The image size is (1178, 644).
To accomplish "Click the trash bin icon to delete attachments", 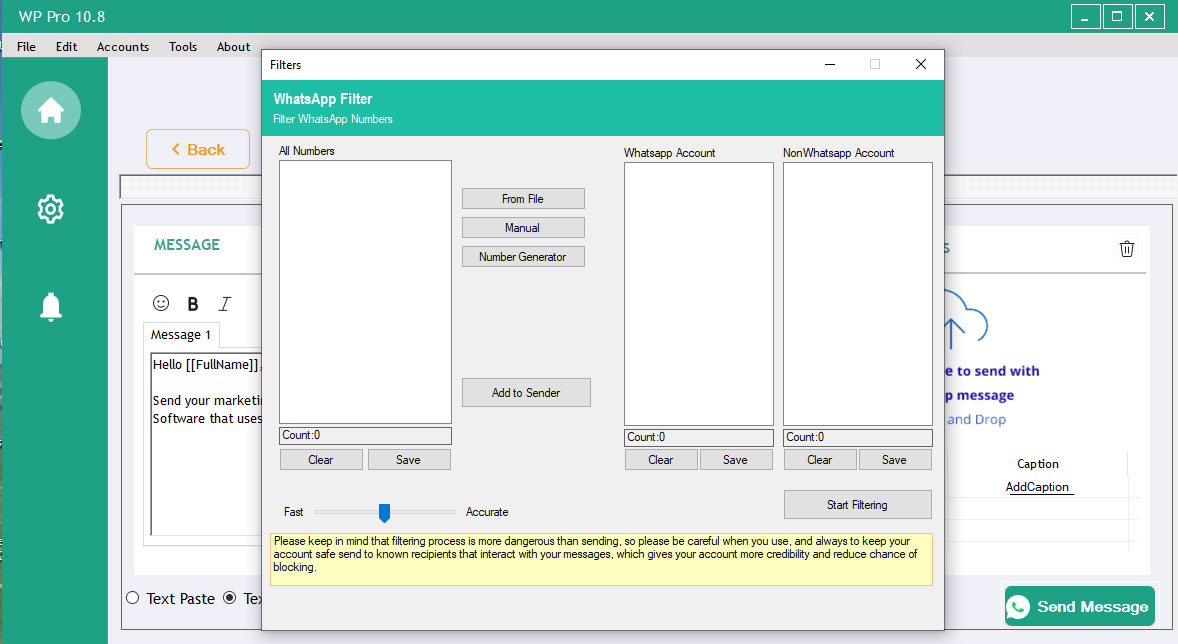I will 1126,249.
